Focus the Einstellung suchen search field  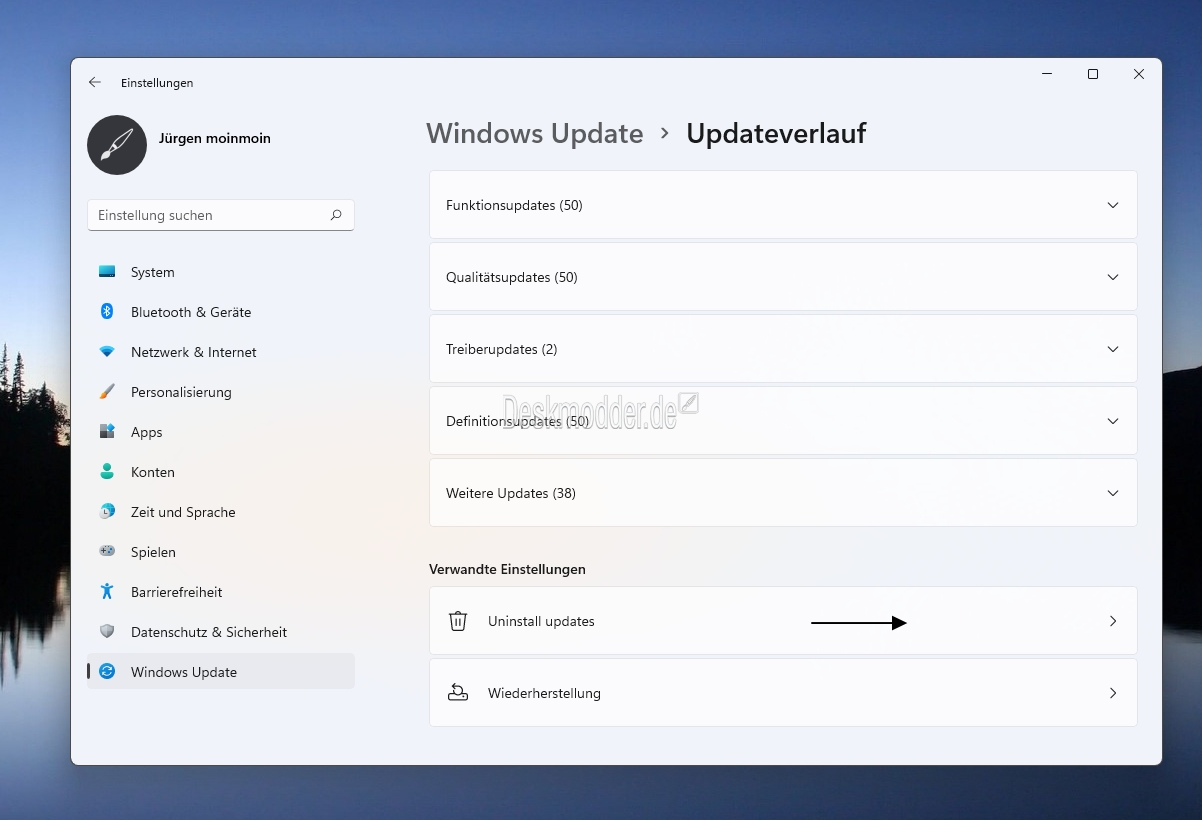pos(221,215)
